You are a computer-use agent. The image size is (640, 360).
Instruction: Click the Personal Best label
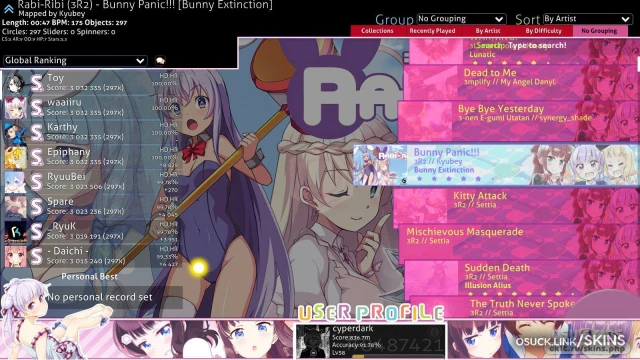click(89, 277)
